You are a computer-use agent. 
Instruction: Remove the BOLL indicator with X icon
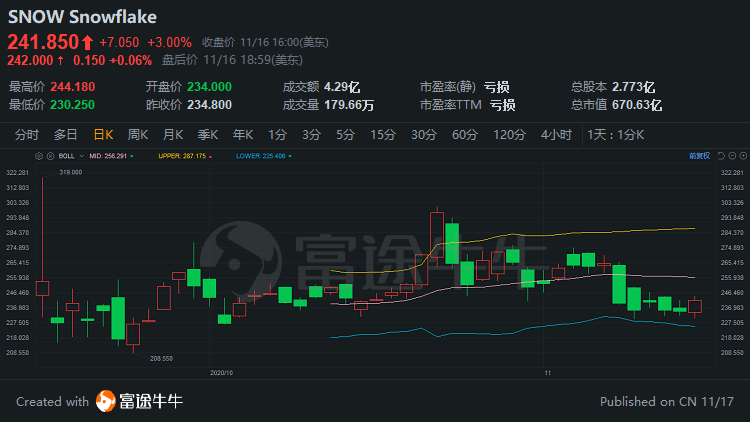click(50, 156)
